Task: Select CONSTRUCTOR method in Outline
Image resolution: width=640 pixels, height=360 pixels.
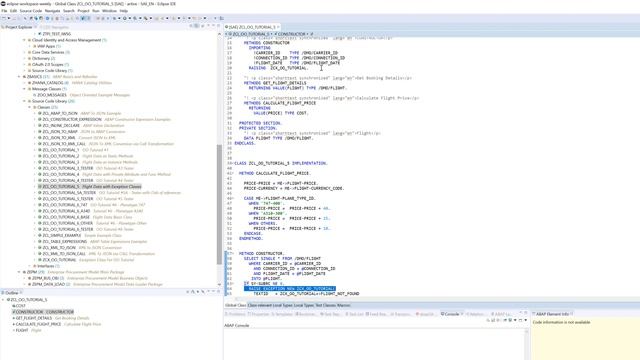Action: click(43, 312)
